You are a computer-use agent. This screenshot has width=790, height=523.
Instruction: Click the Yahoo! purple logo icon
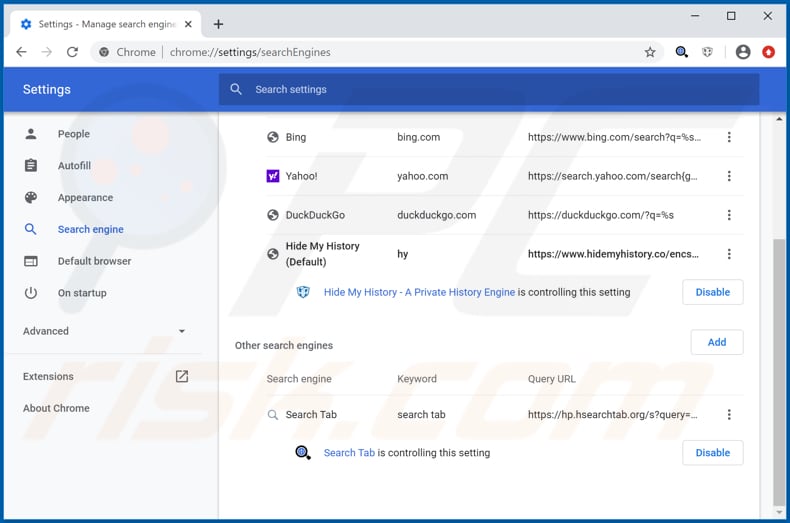[273, 176]
